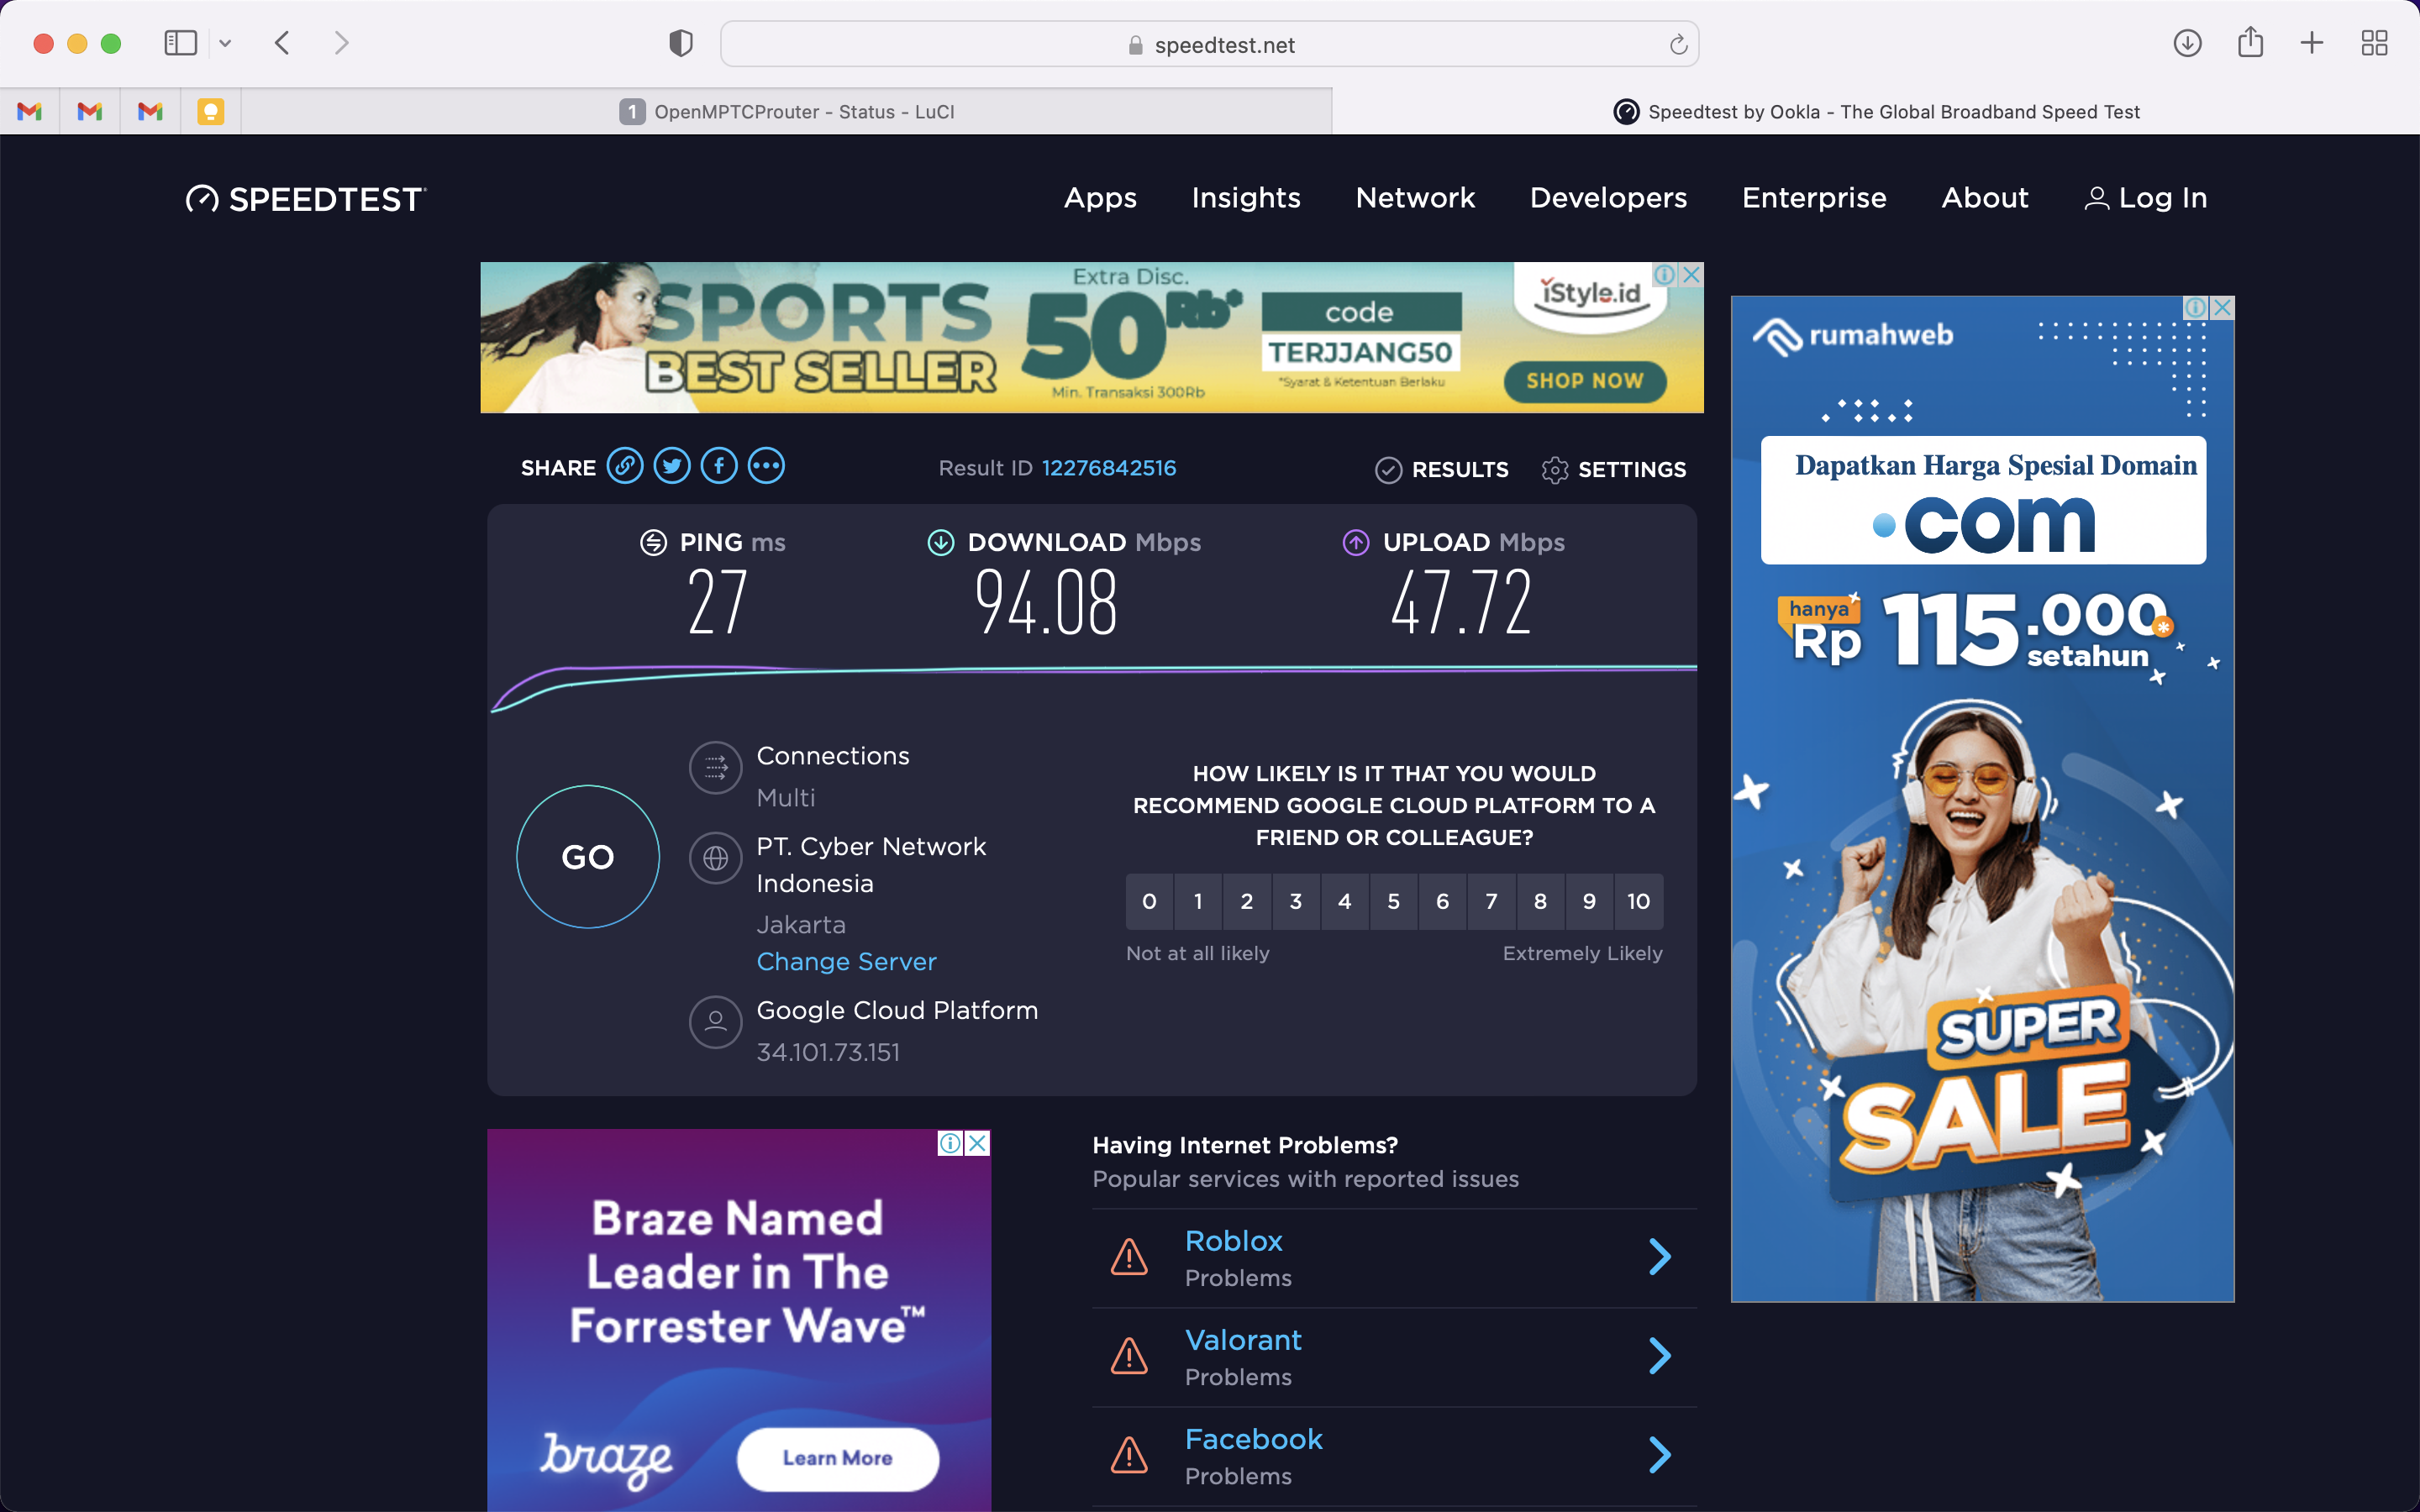Rate recommendation as 9

1590,901
